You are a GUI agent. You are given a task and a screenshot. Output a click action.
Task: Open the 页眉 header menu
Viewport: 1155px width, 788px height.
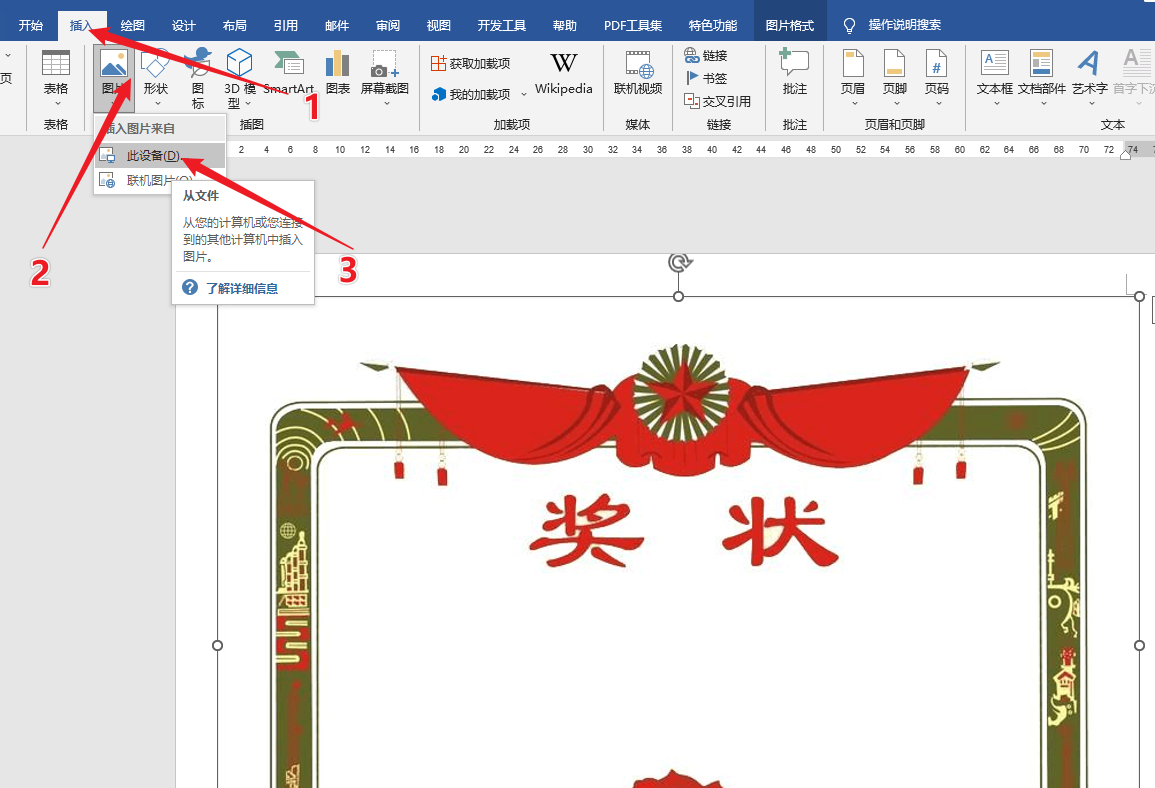[x=853, y=77]
